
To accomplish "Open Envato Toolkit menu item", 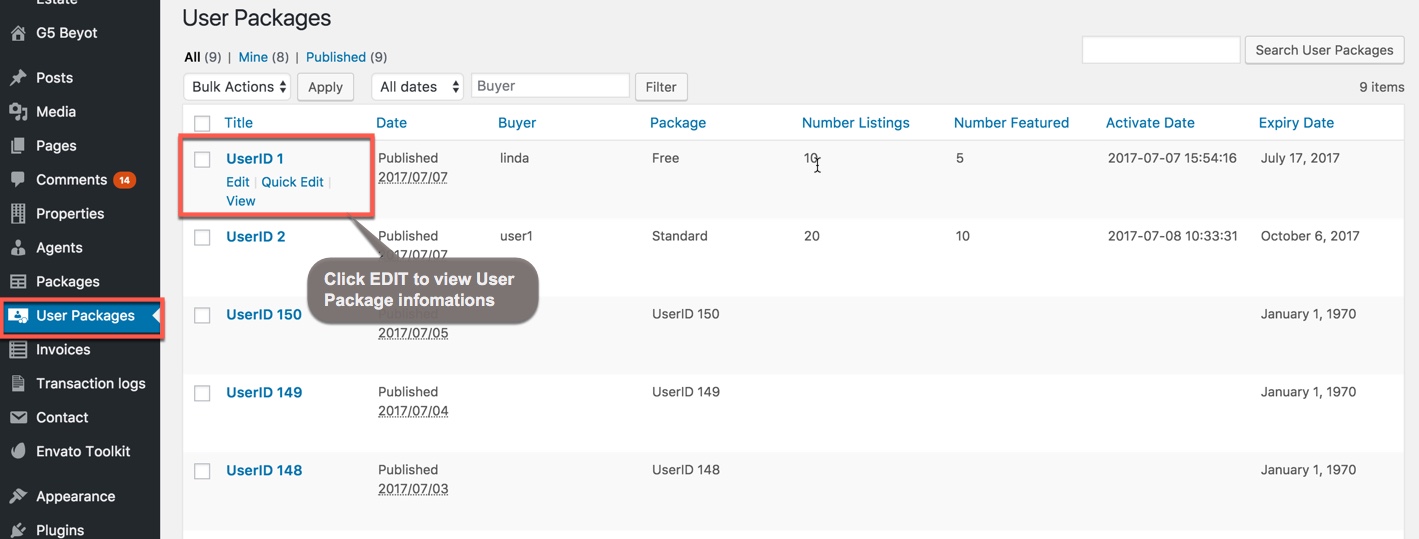I will pos(83,452).
